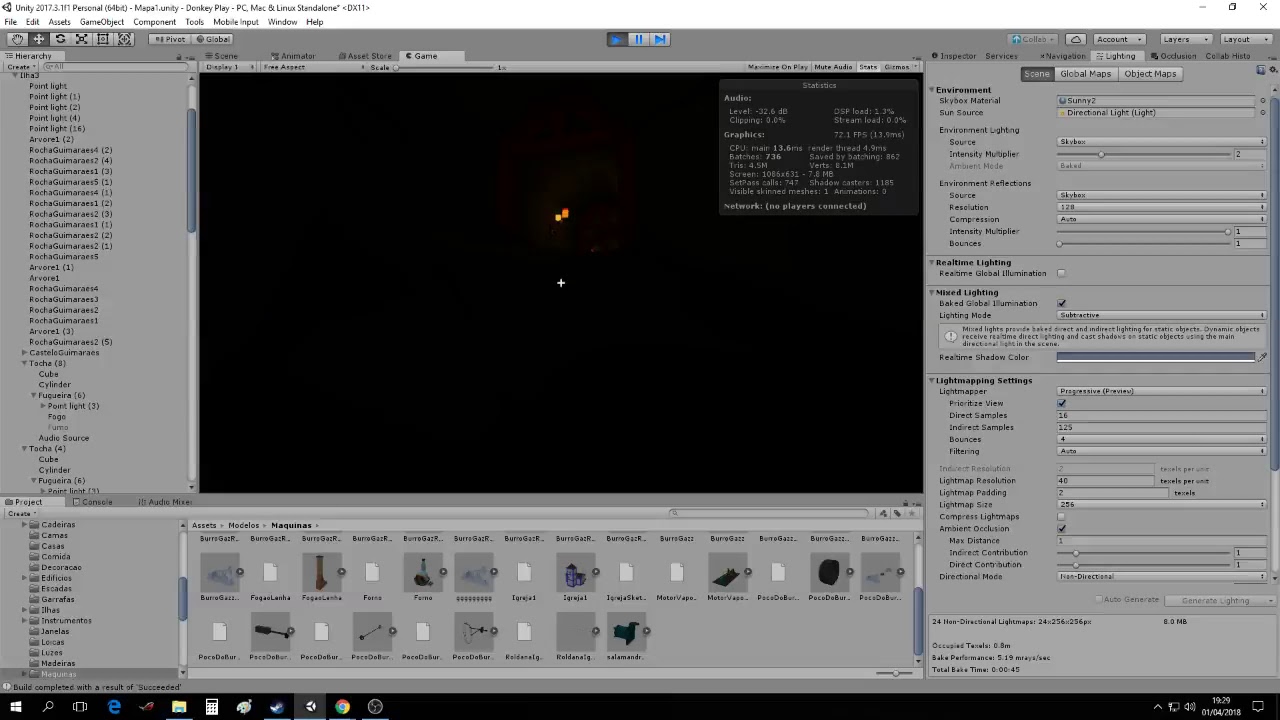Viewport: 1280px width, 720px height.
Task: Uncheck the Ambient Occlusion checkbox
Action: 1062,529
